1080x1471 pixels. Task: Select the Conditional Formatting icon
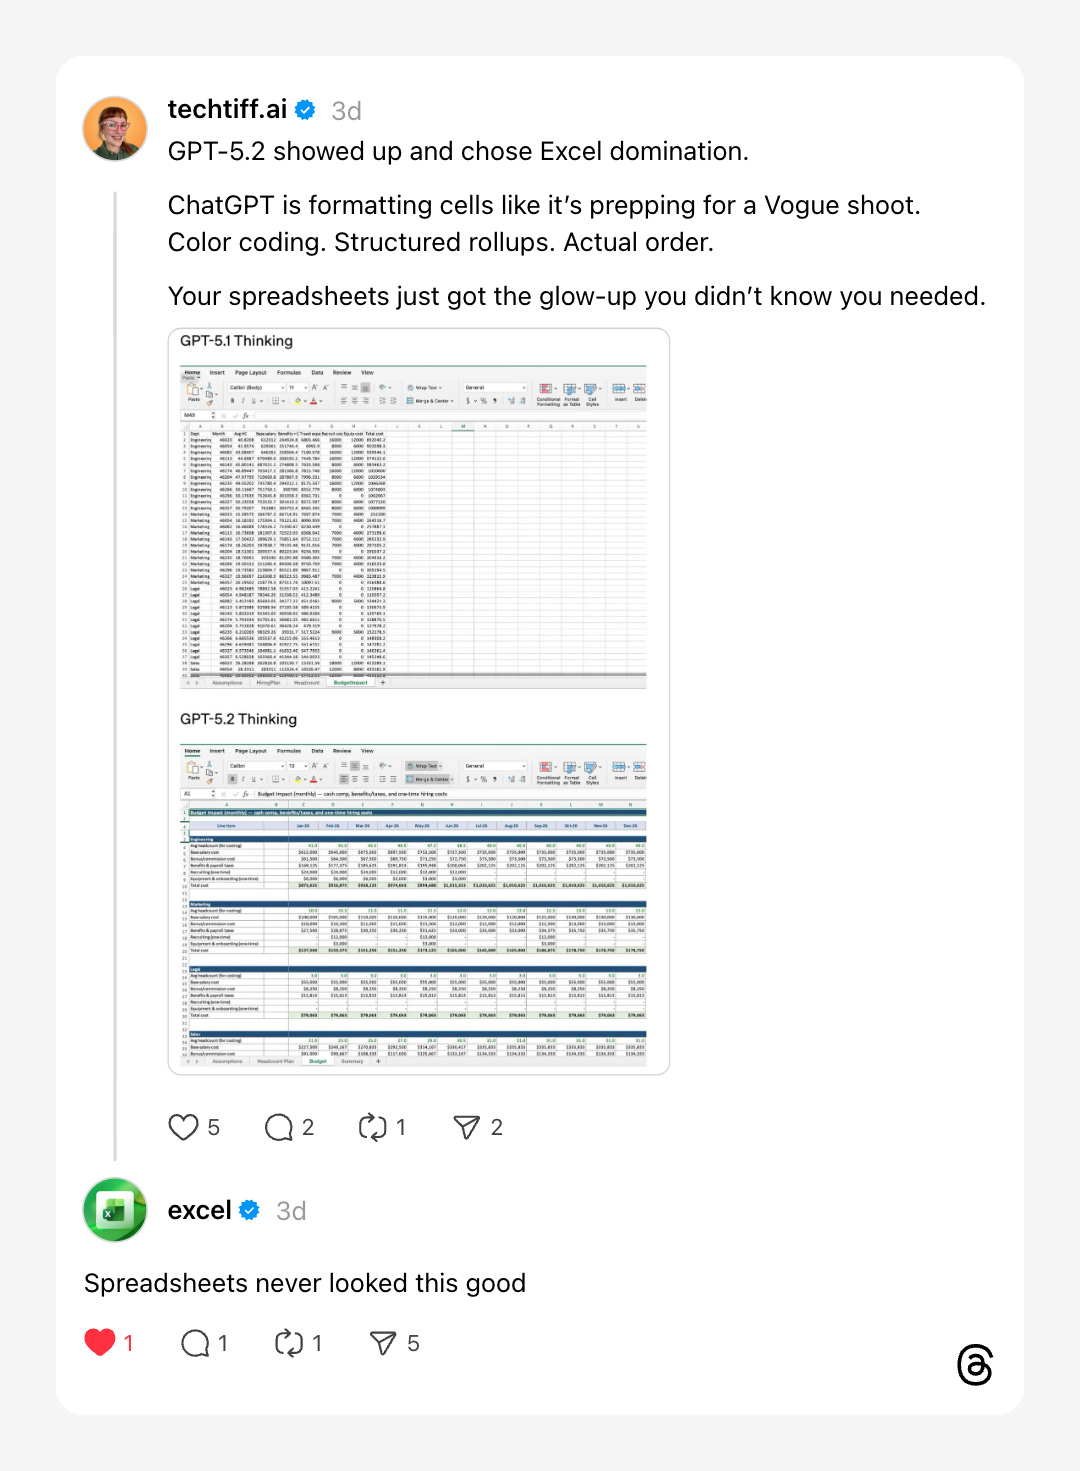(x=544, y=768)
